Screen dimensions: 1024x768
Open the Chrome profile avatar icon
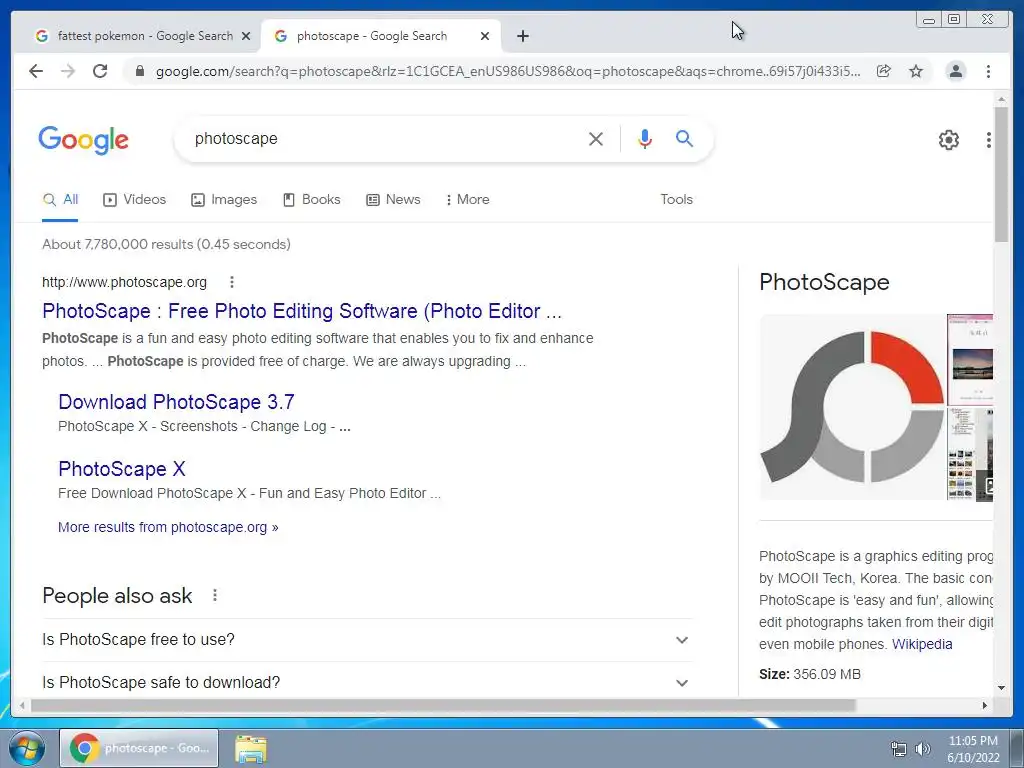[x=955, y=71]
